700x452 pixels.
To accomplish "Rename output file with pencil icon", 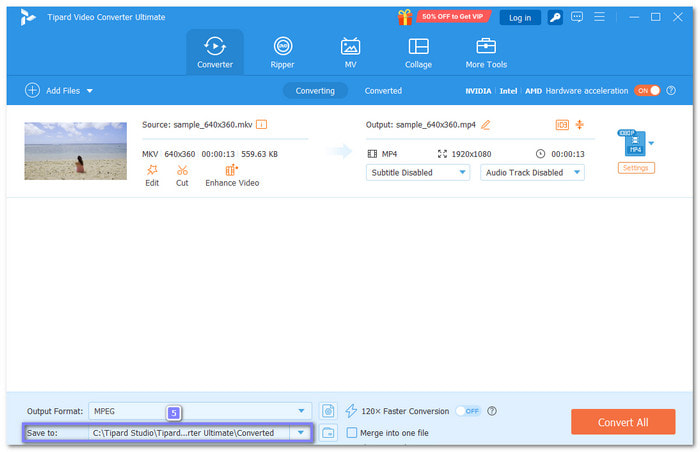I will click(486, 125).
